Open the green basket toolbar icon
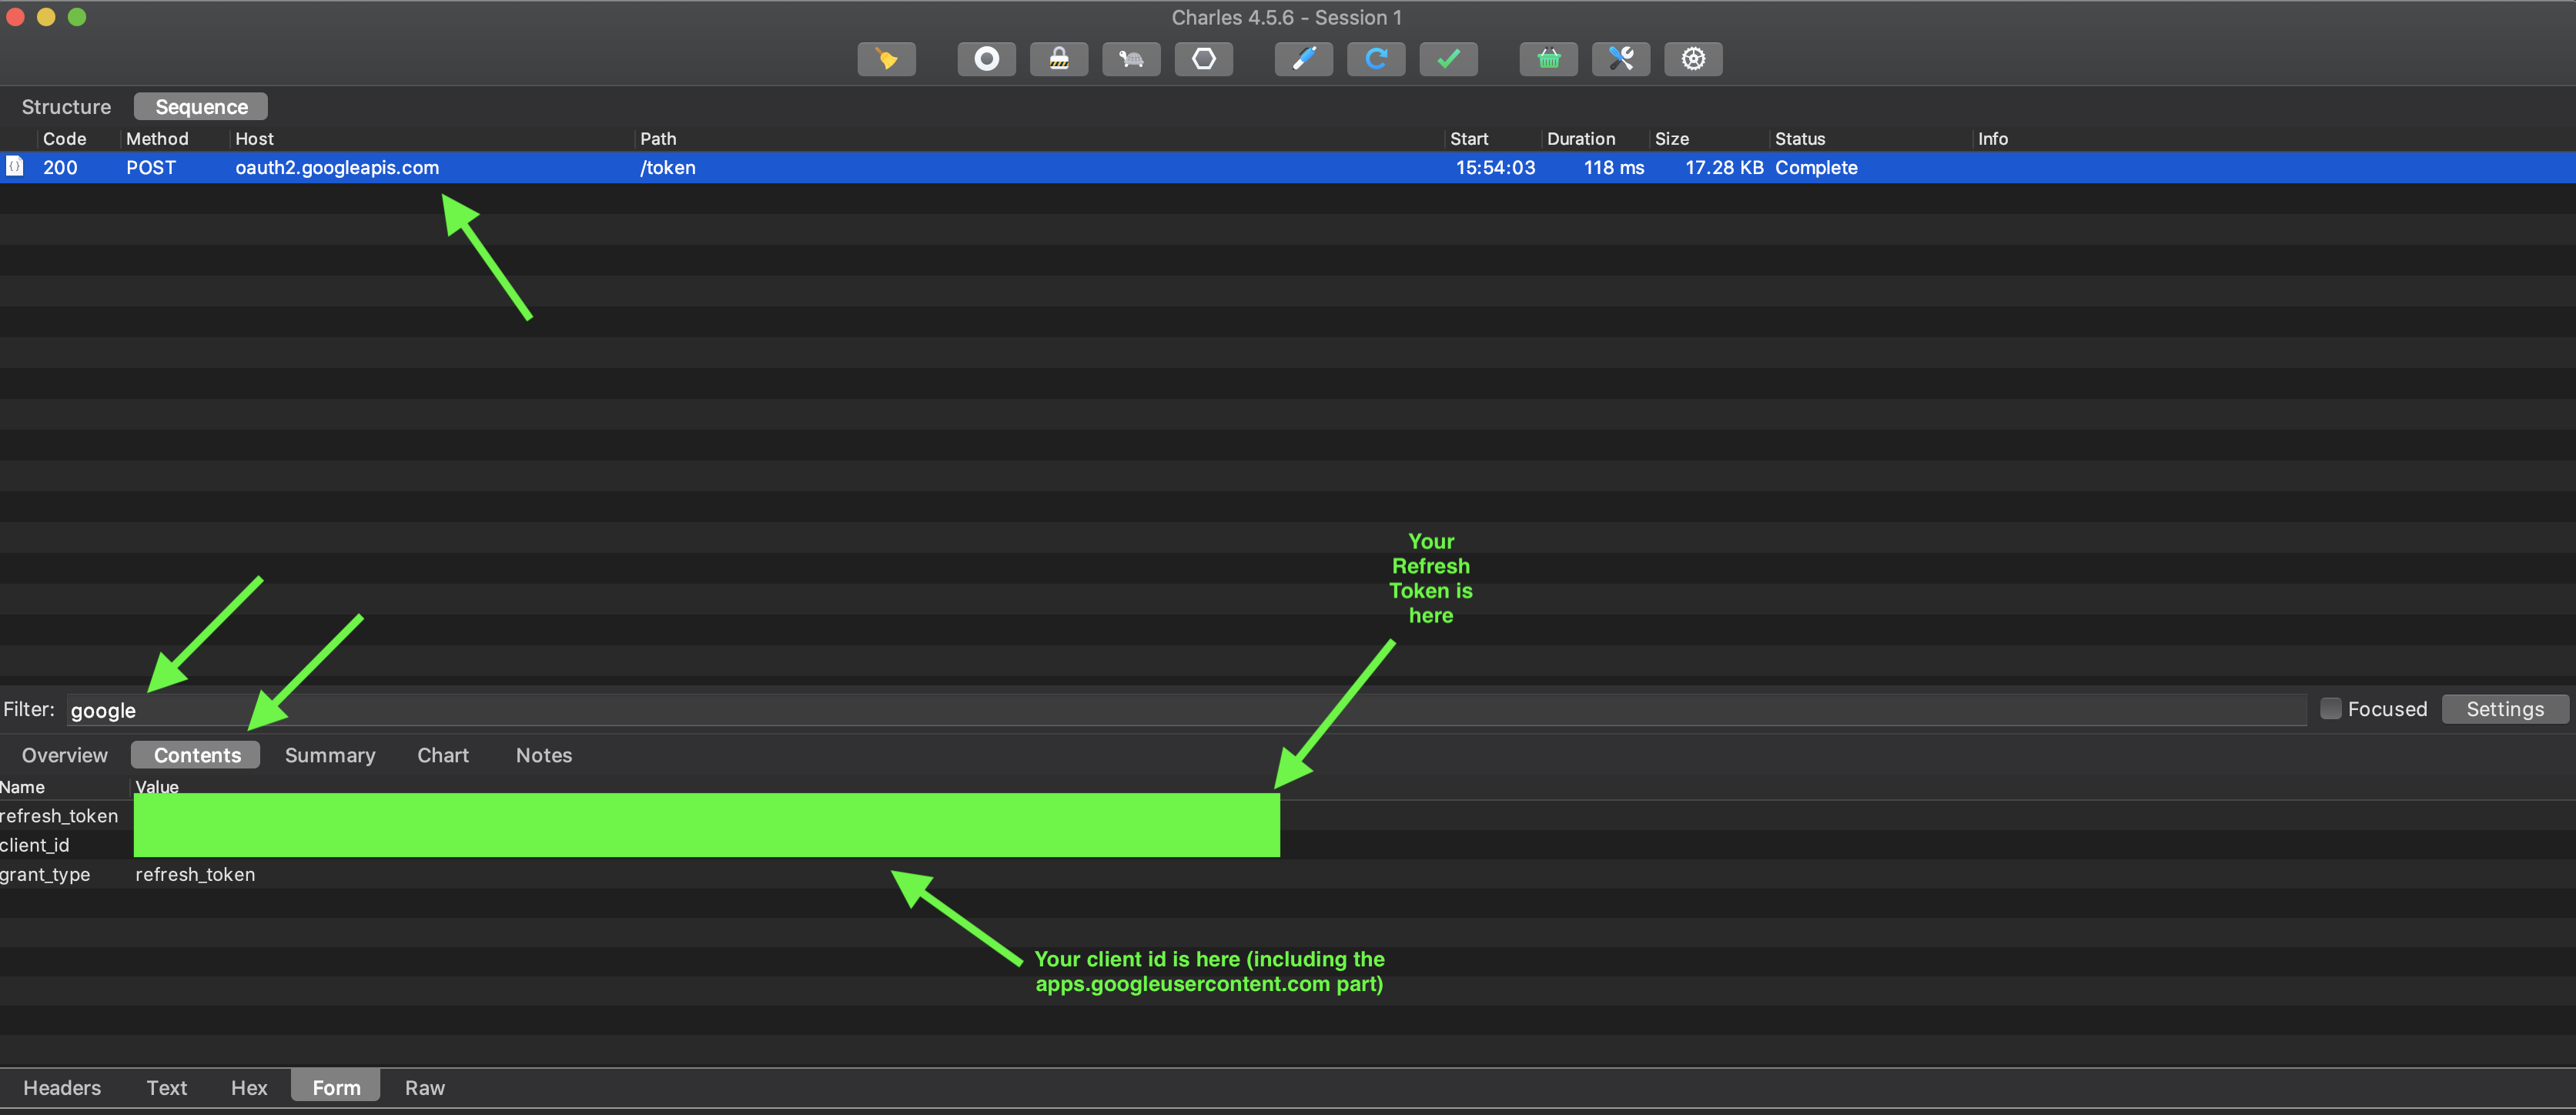This screenshot has height=1115, width=2576. coord(1548,59)
